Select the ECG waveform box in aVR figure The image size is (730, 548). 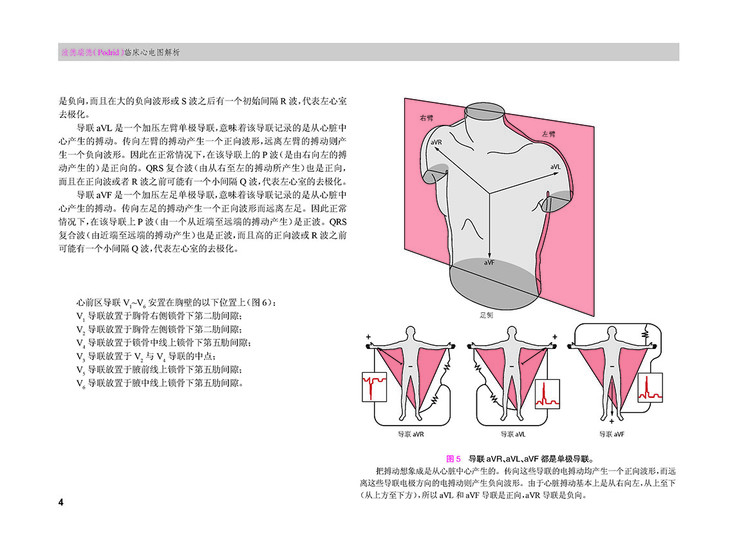point(376,386)
